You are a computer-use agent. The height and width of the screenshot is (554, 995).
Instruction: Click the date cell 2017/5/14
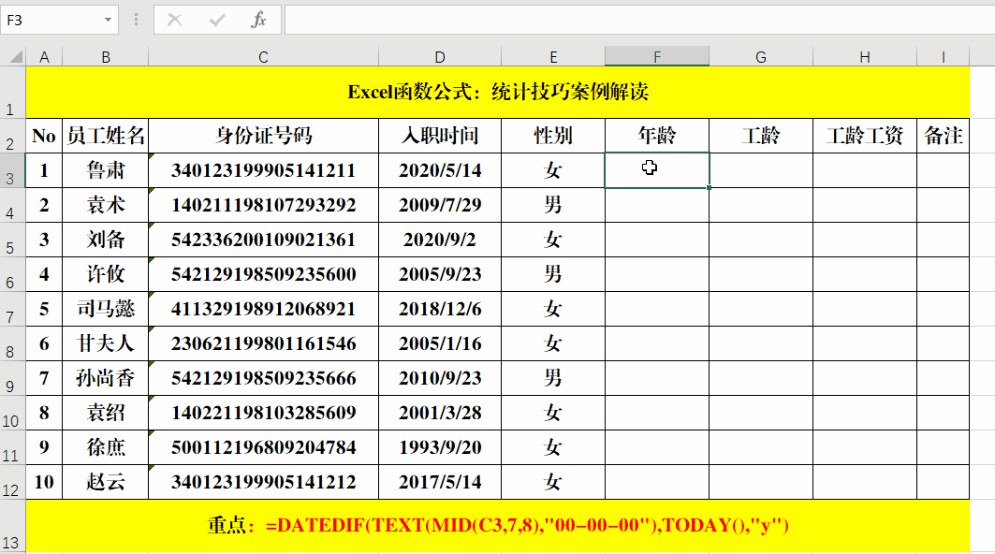point(440,482)
